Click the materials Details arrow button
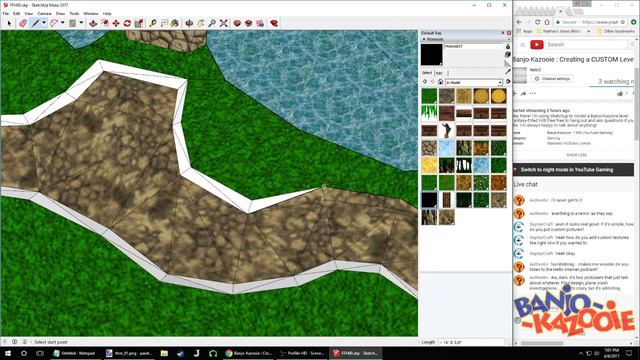The image size is (640, 360). pos(508,82)
